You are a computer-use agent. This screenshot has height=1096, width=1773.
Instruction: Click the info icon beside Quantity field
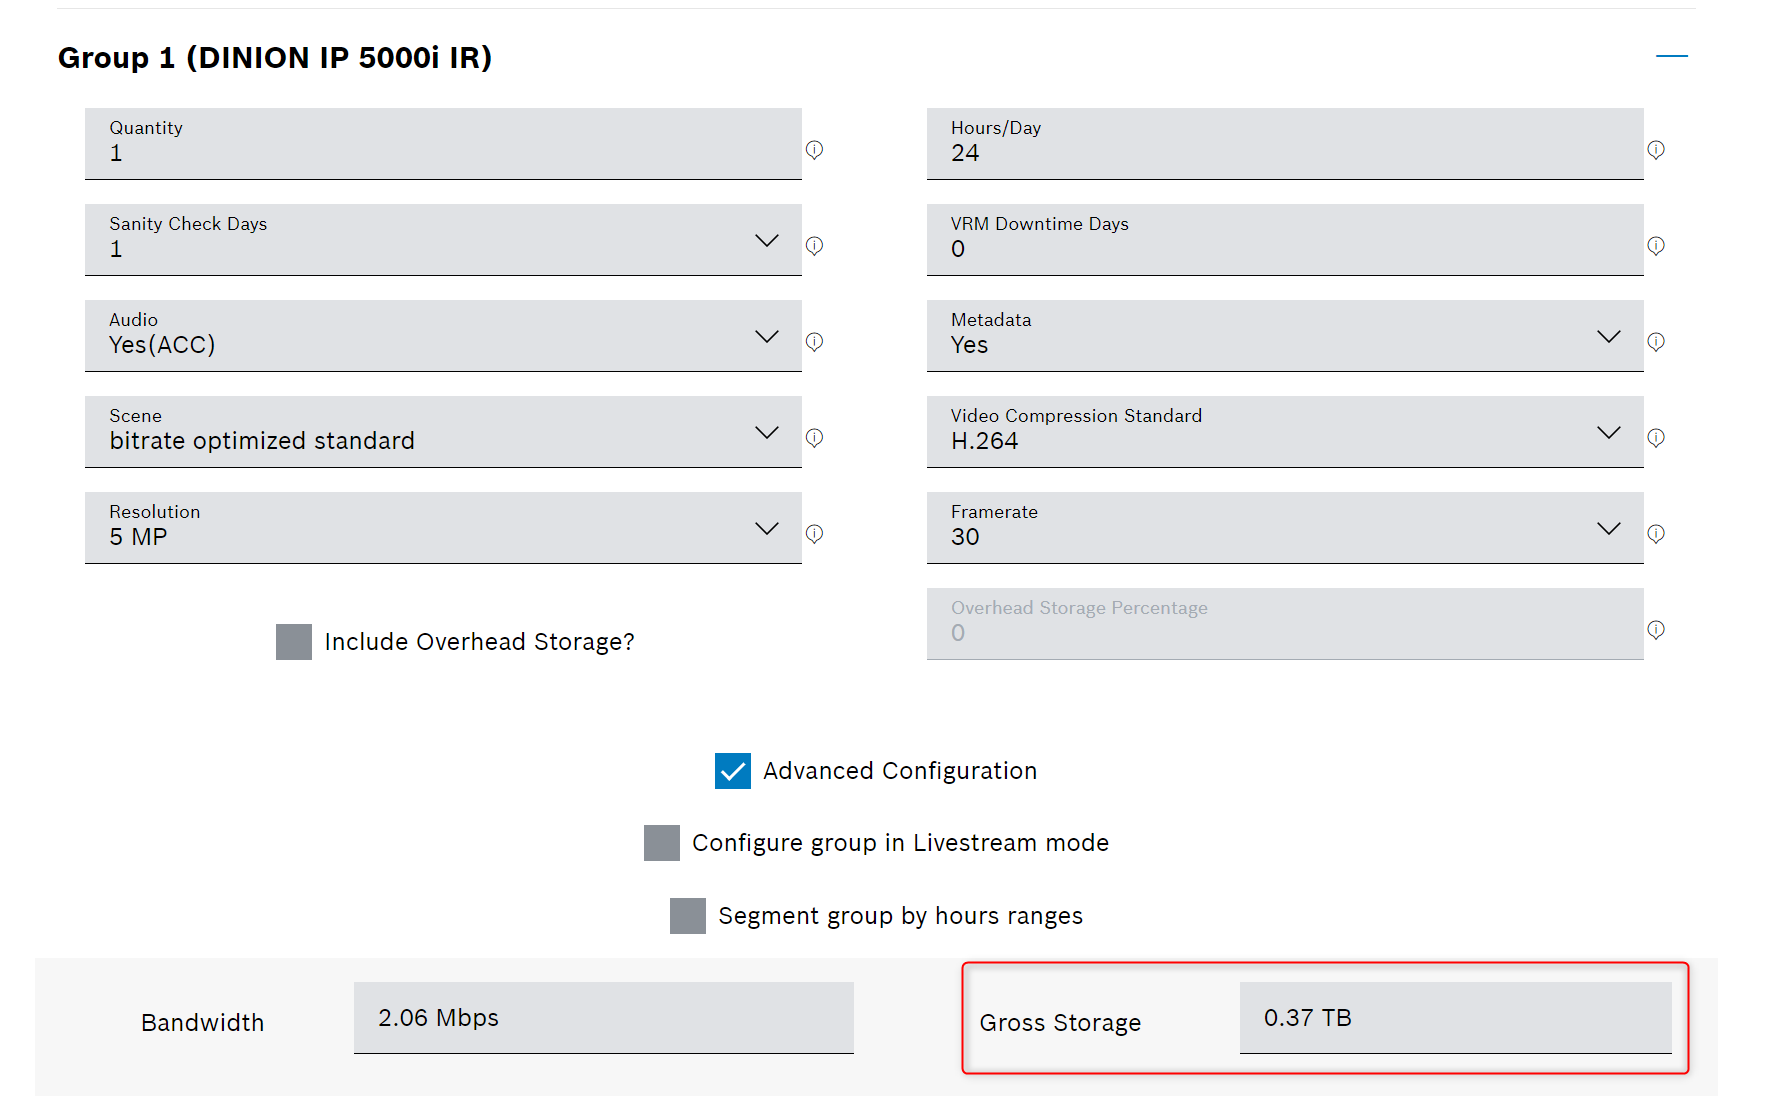click(815, 150)
